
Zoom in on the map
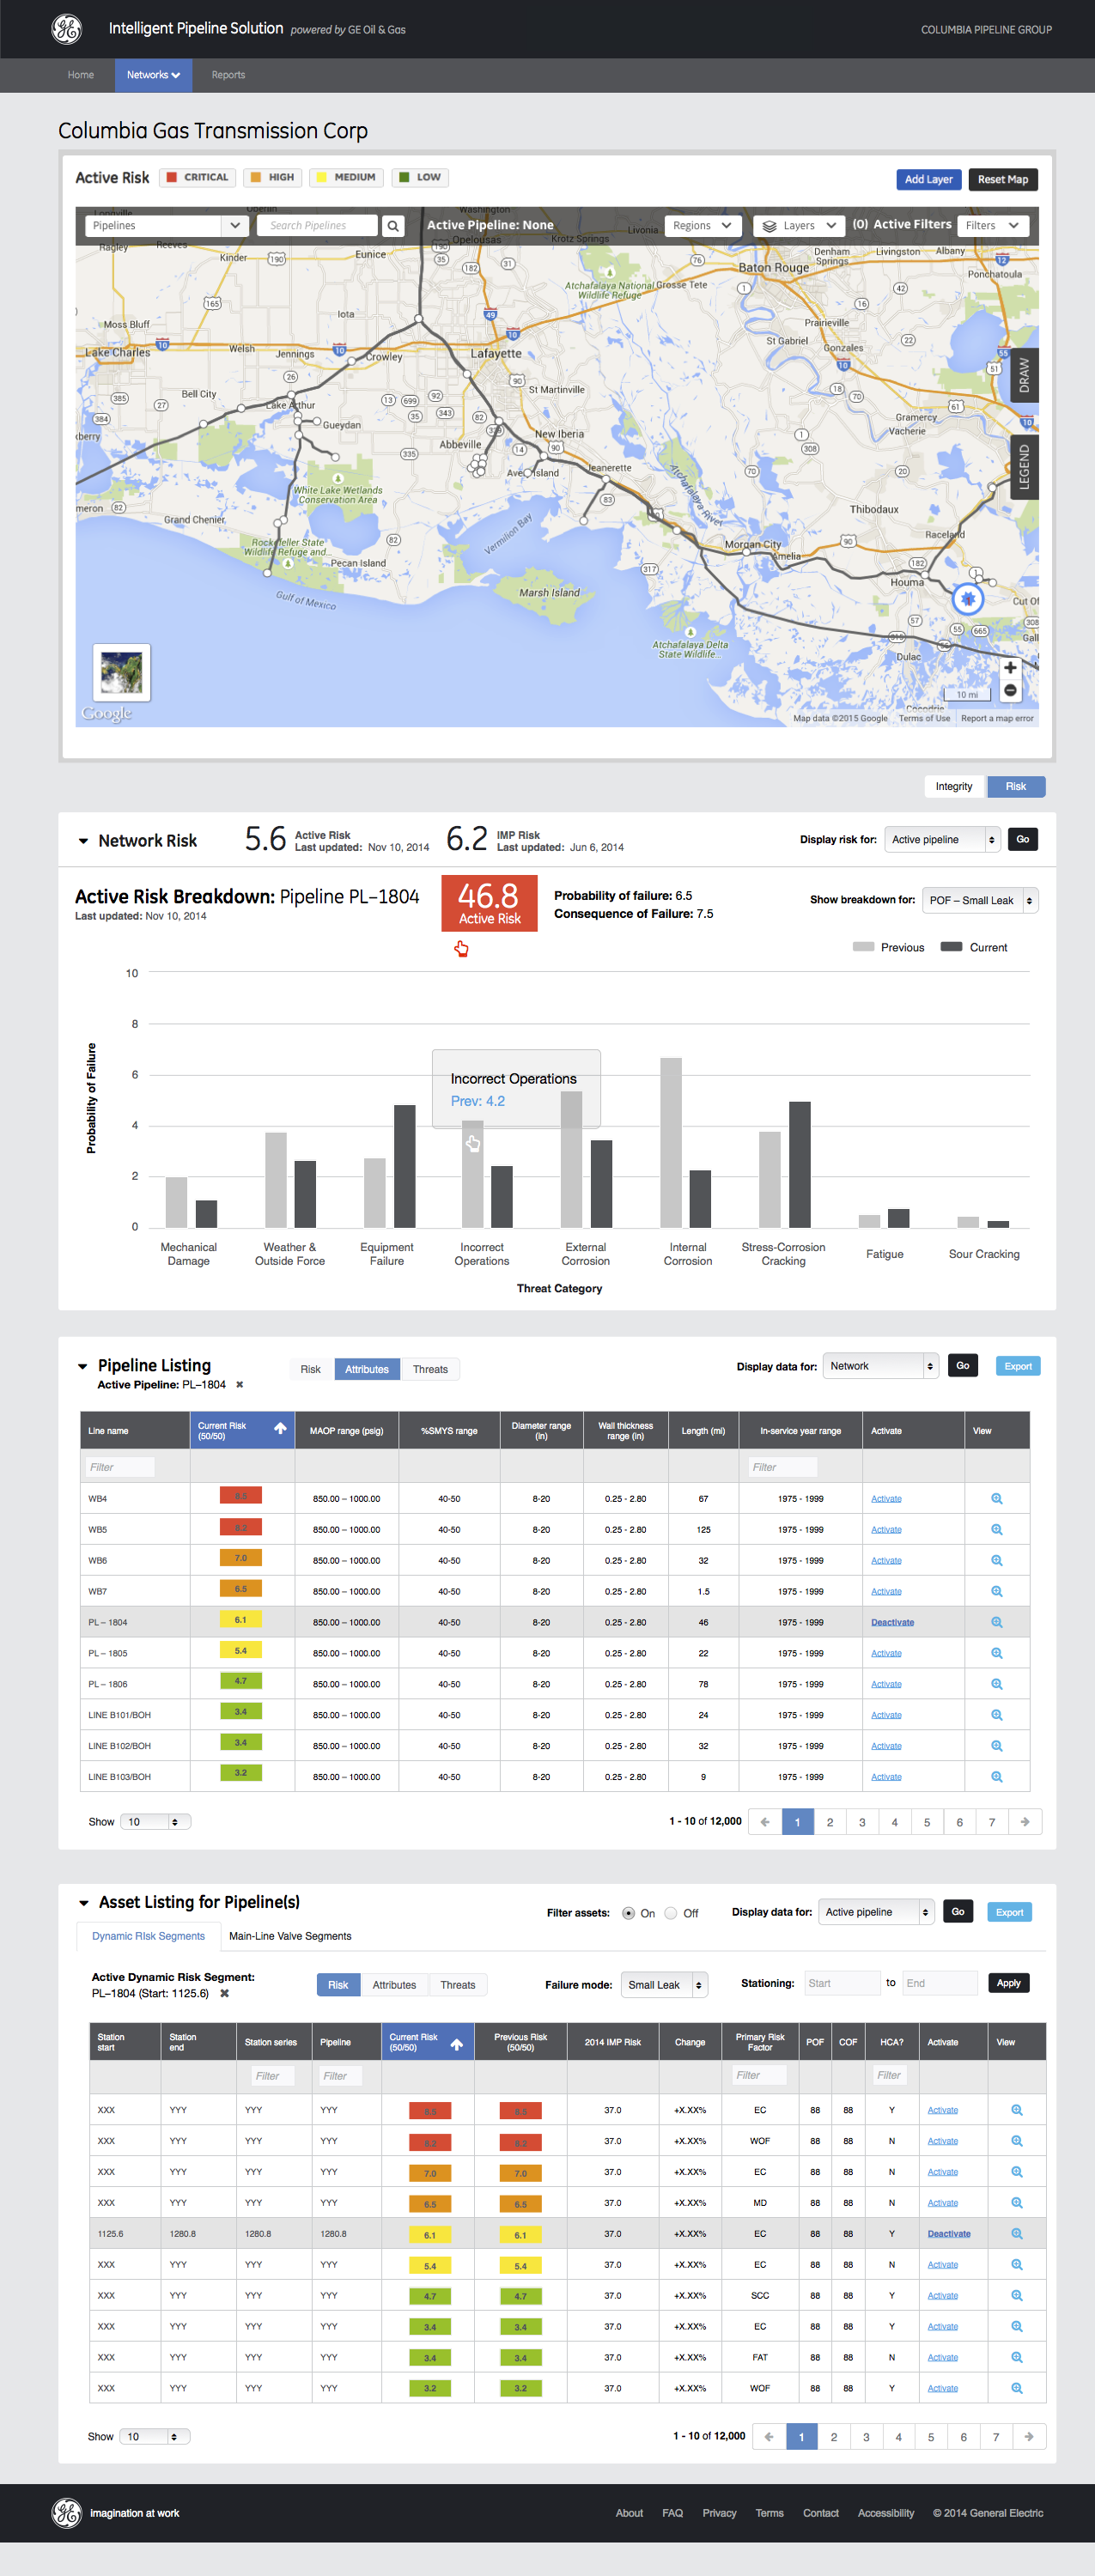[x=1010, y=668]
